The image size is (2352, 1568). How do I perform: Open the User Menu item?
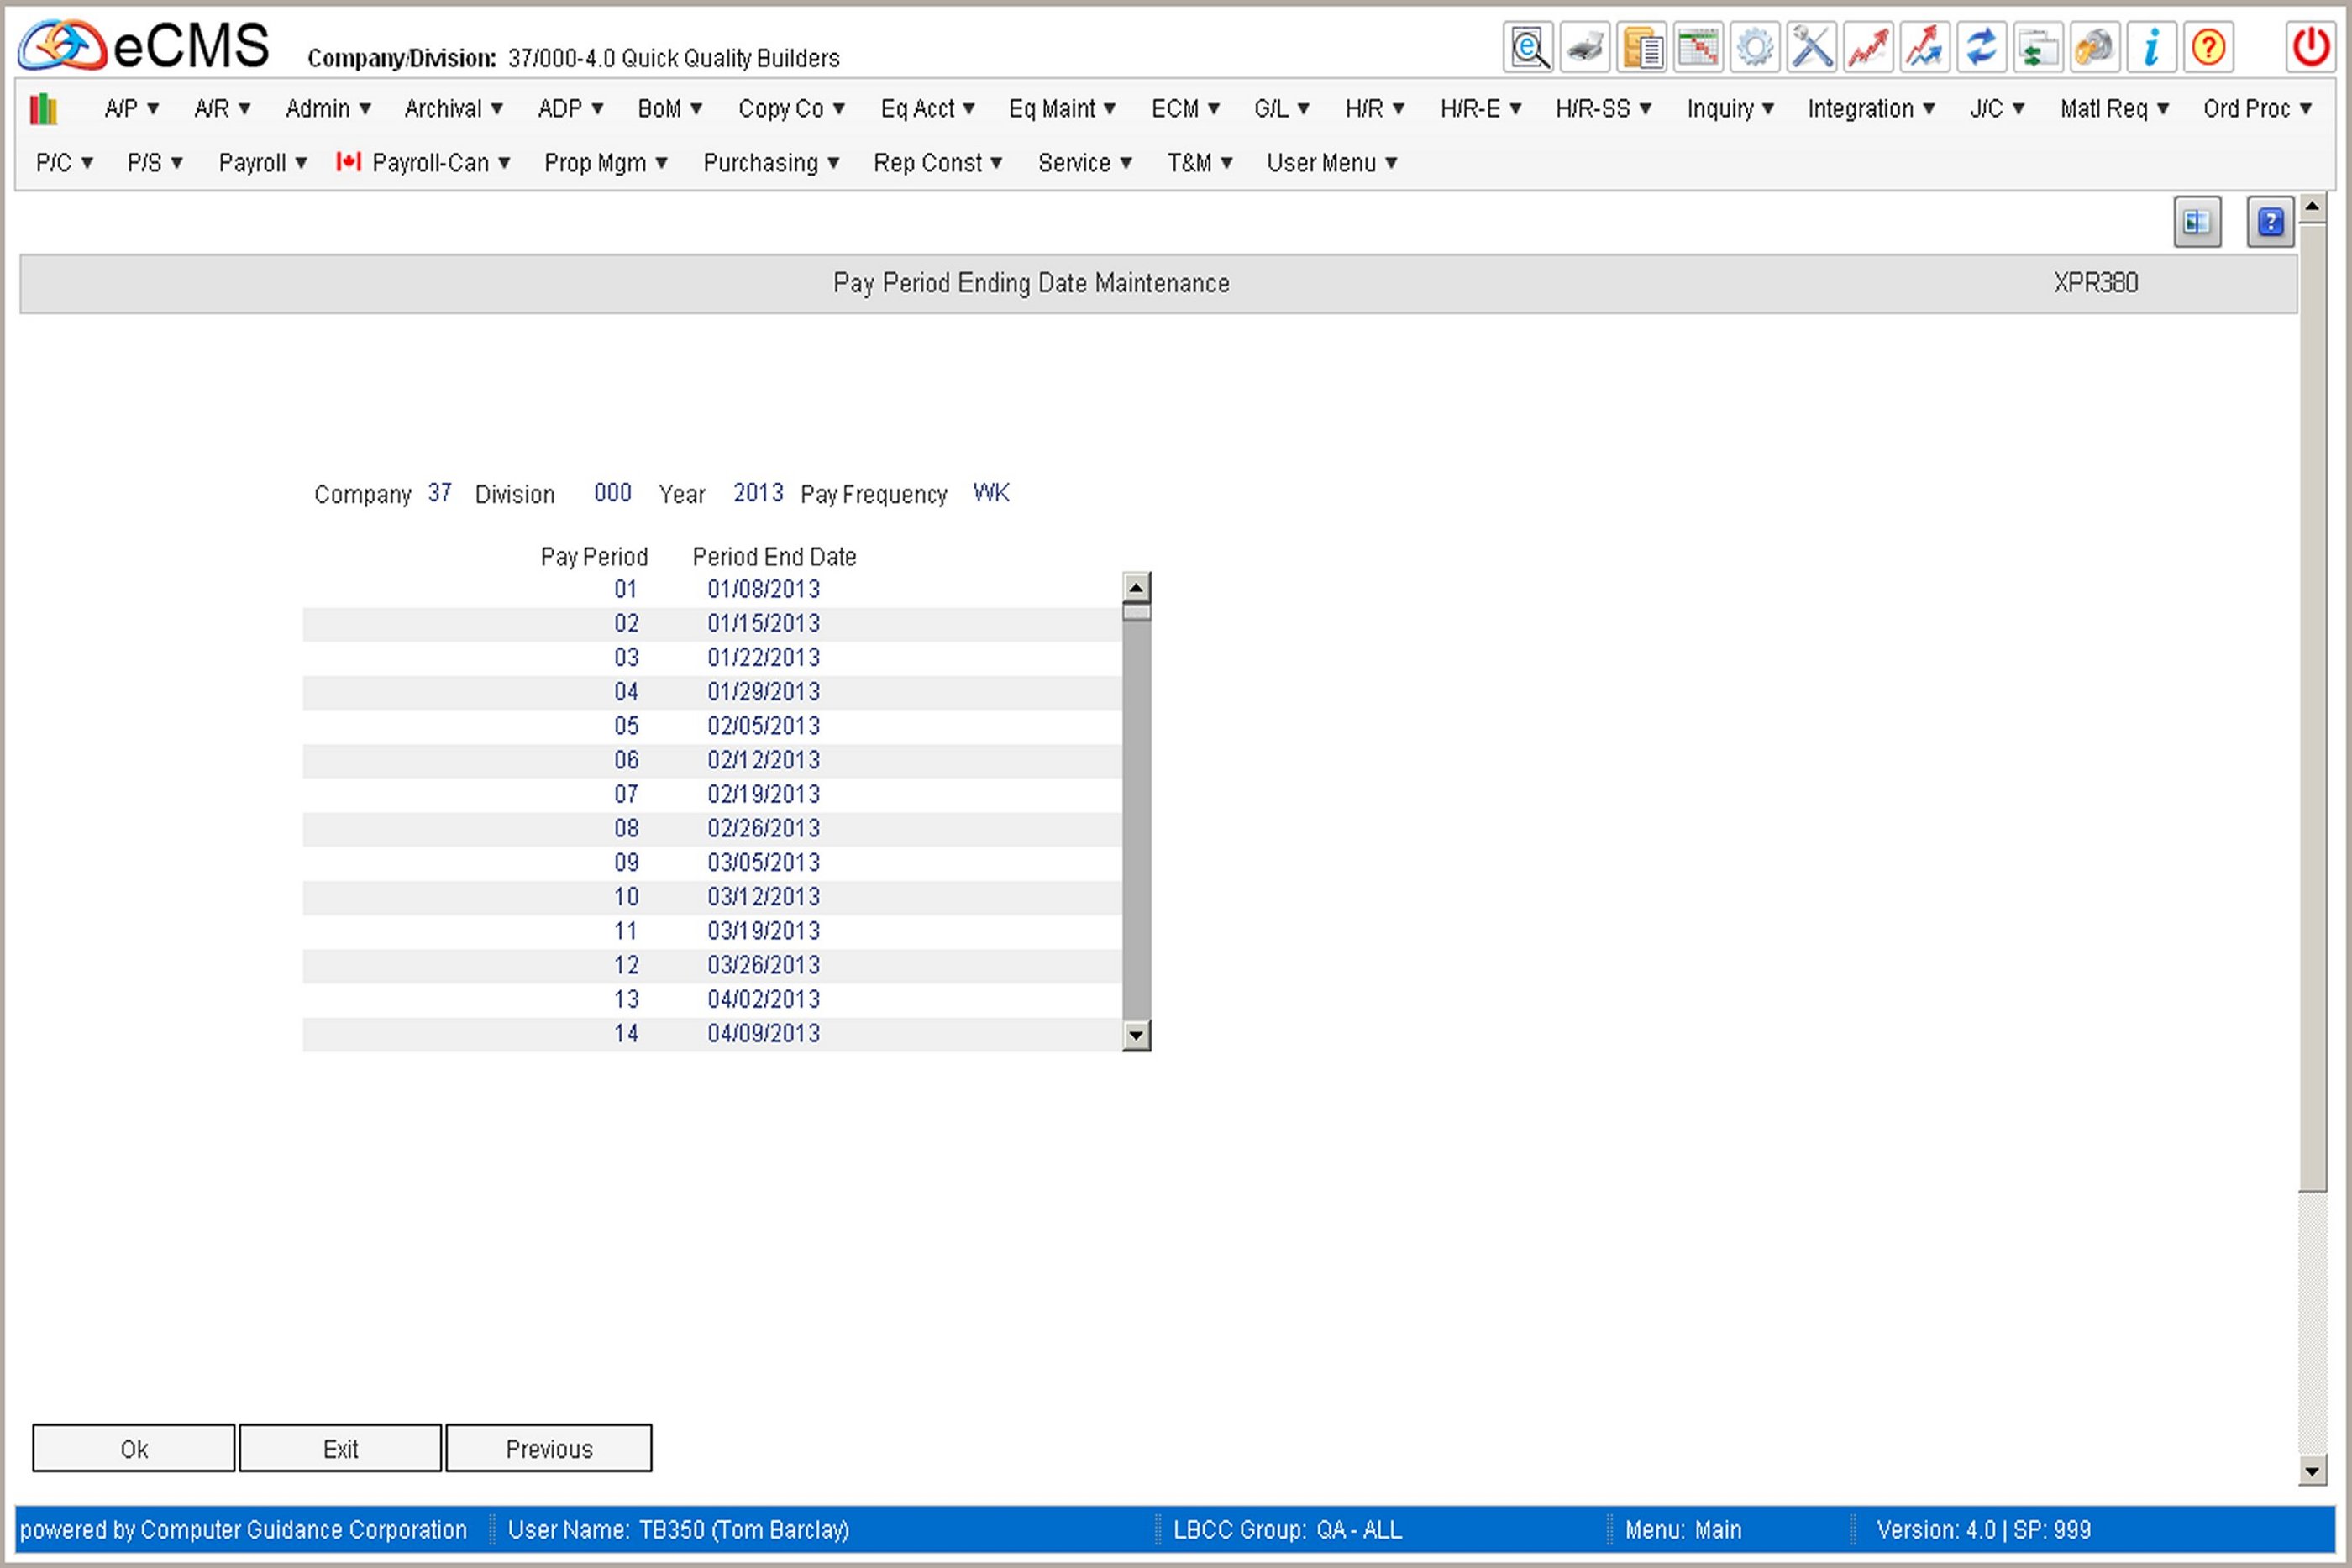(x=1331, y=163)
